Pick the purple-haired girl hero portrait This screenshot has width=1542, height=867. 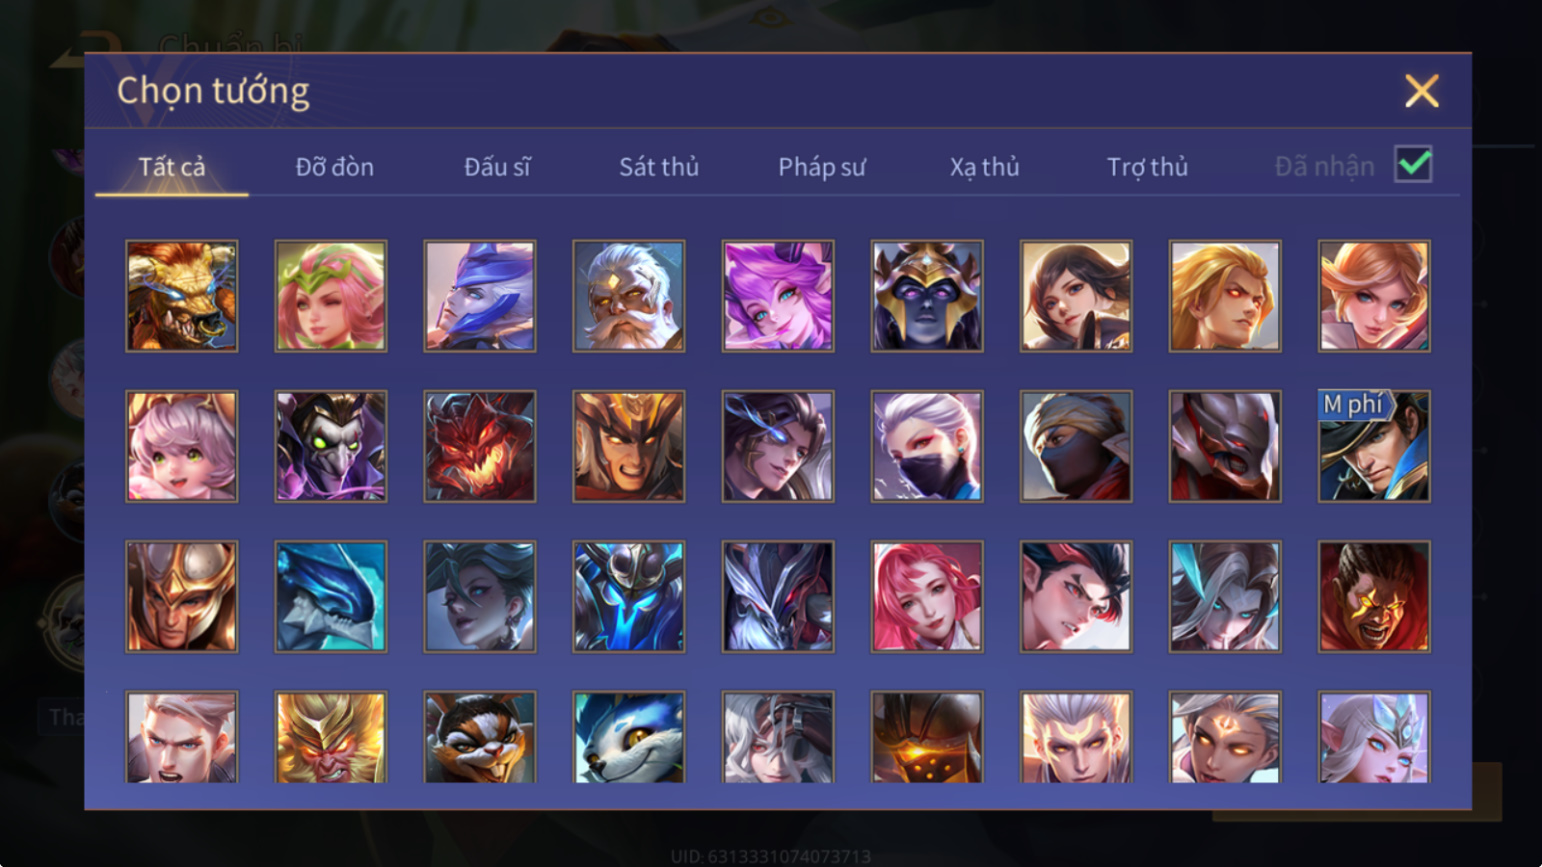(x=778, y=296)
